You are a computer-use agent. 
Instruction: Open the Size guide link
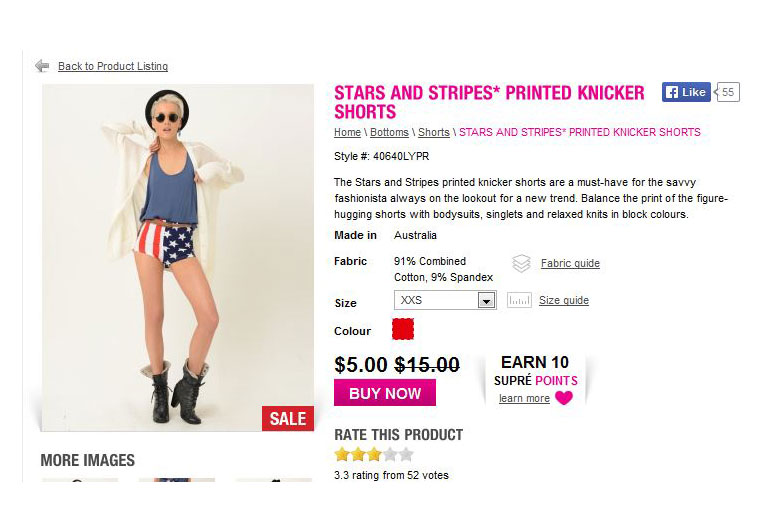[x=564, y=300]
